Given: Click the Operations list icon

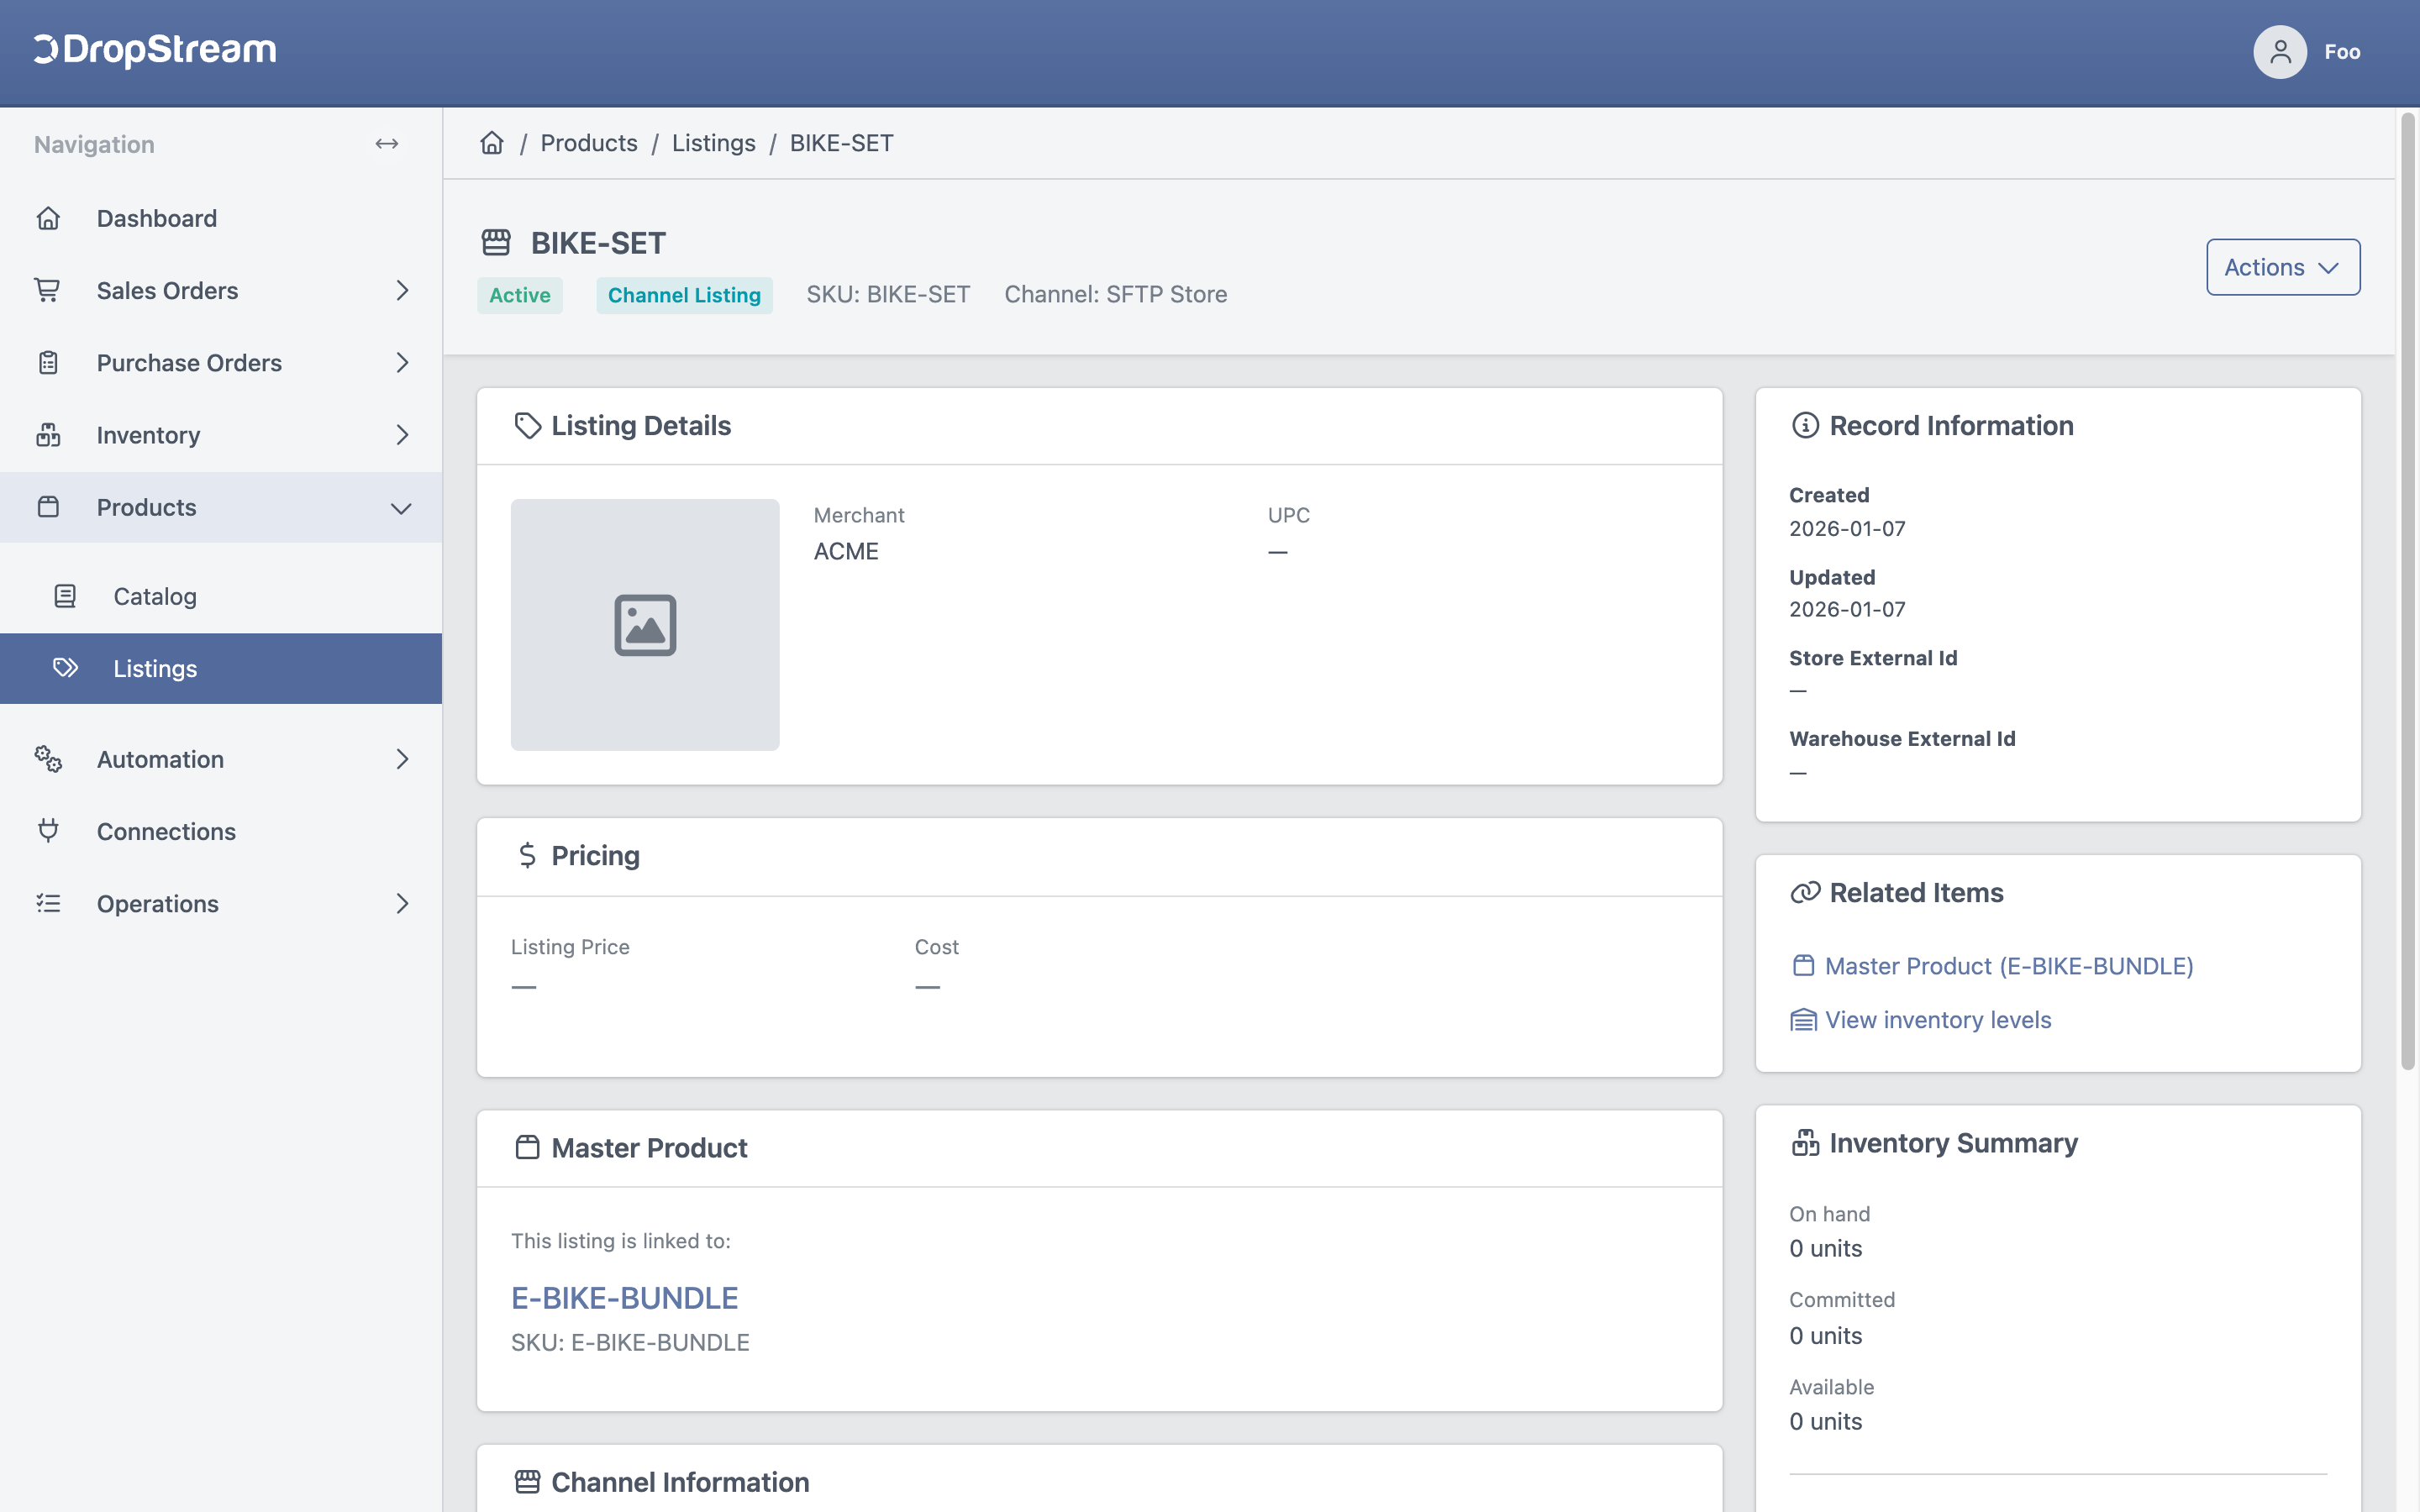Looking at the screenshot, I should point(48,903).
